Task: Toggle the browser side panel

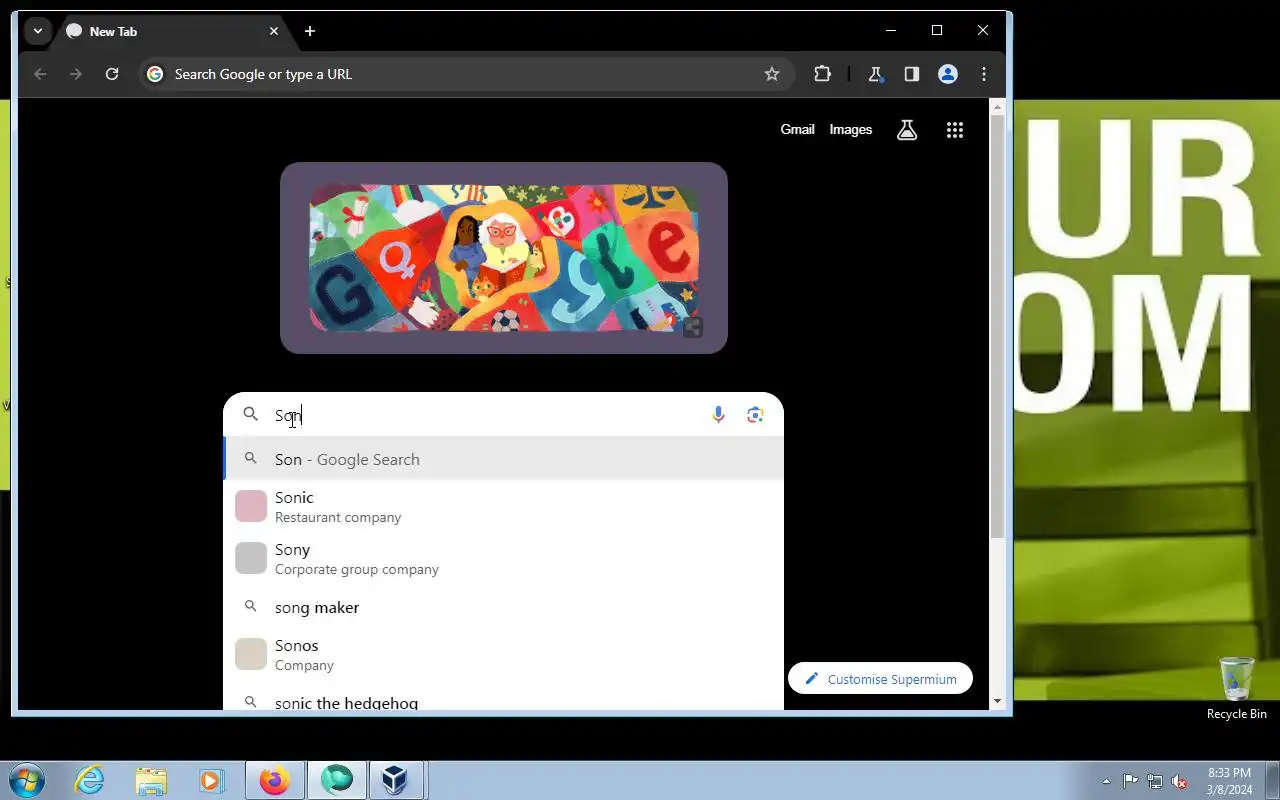Action: [x=911, y=74]
